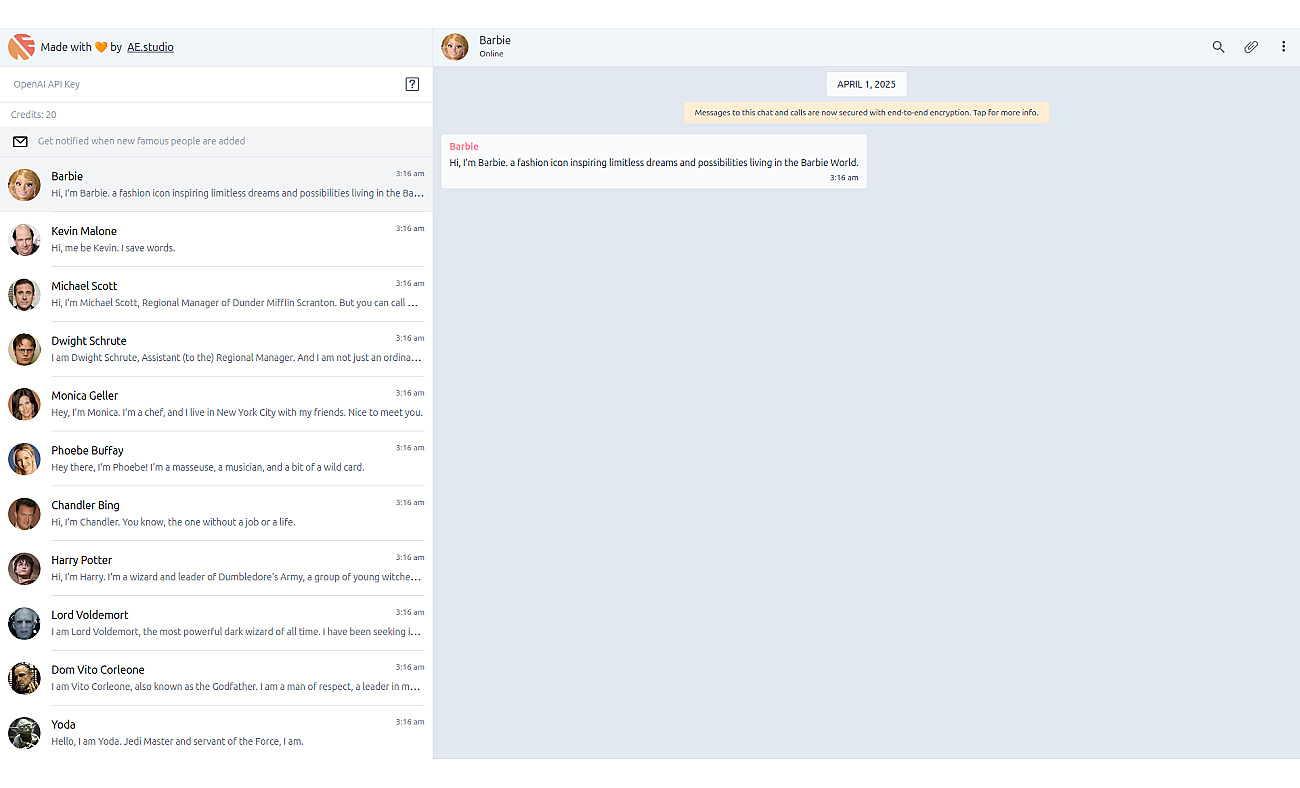Open chat with Kevin Malone
The height and width of the screenshot is (788, 1300).
[x=216, y=240]
